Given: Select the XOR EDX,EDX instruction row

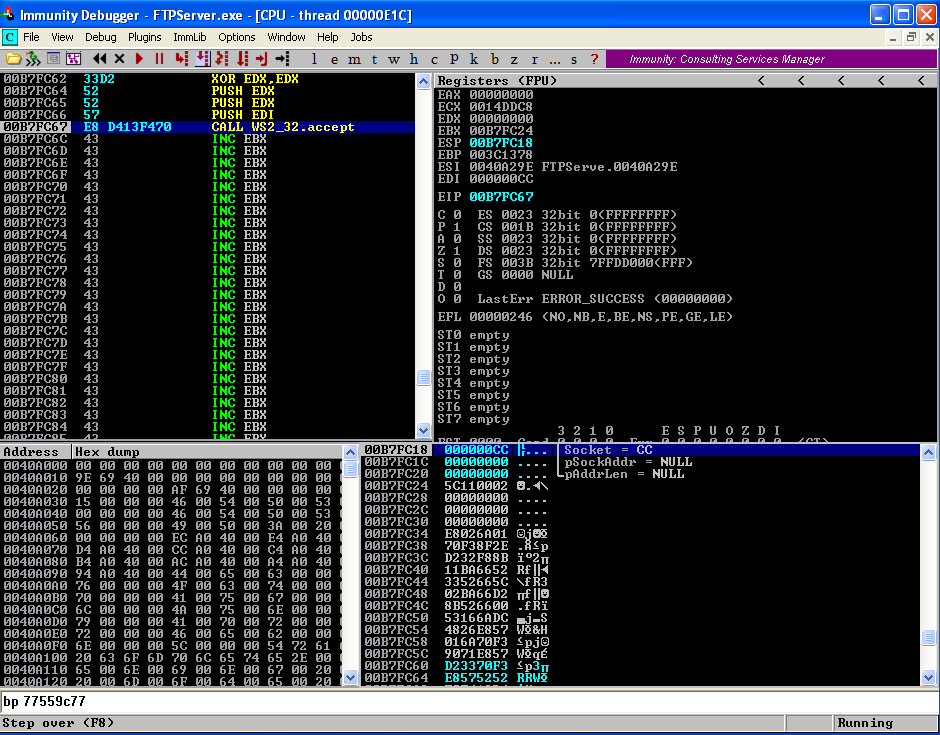Looking at the screenshot, I should (x=208, y=79).
